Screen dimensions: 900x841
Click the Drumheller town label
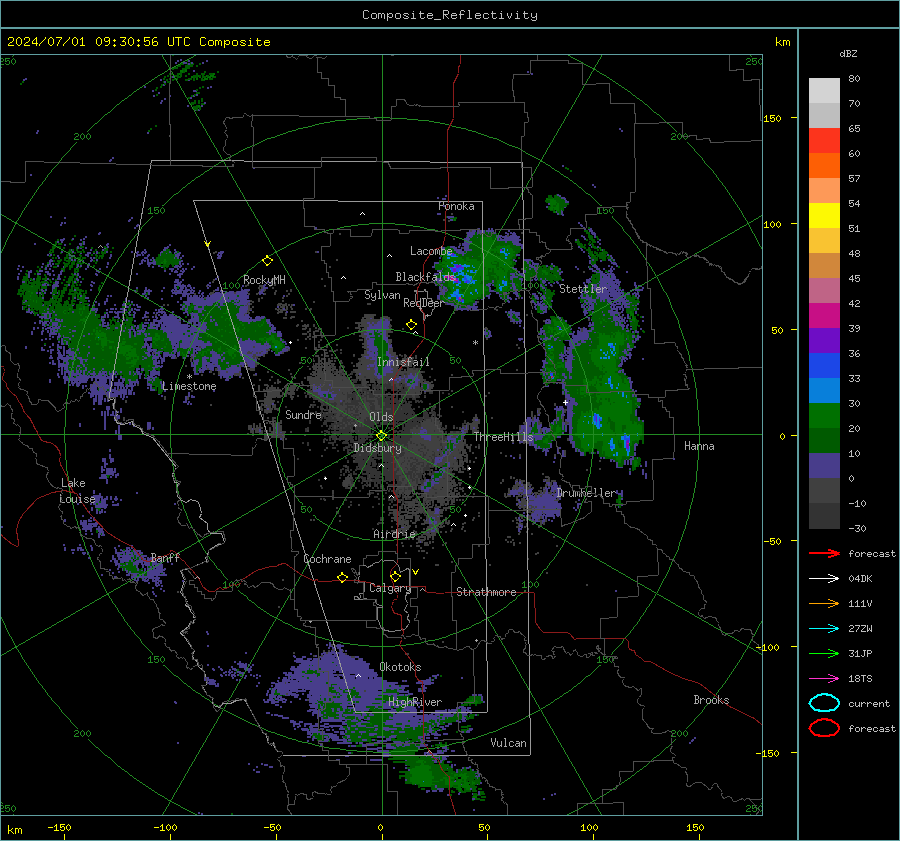(x=587, y=493)
